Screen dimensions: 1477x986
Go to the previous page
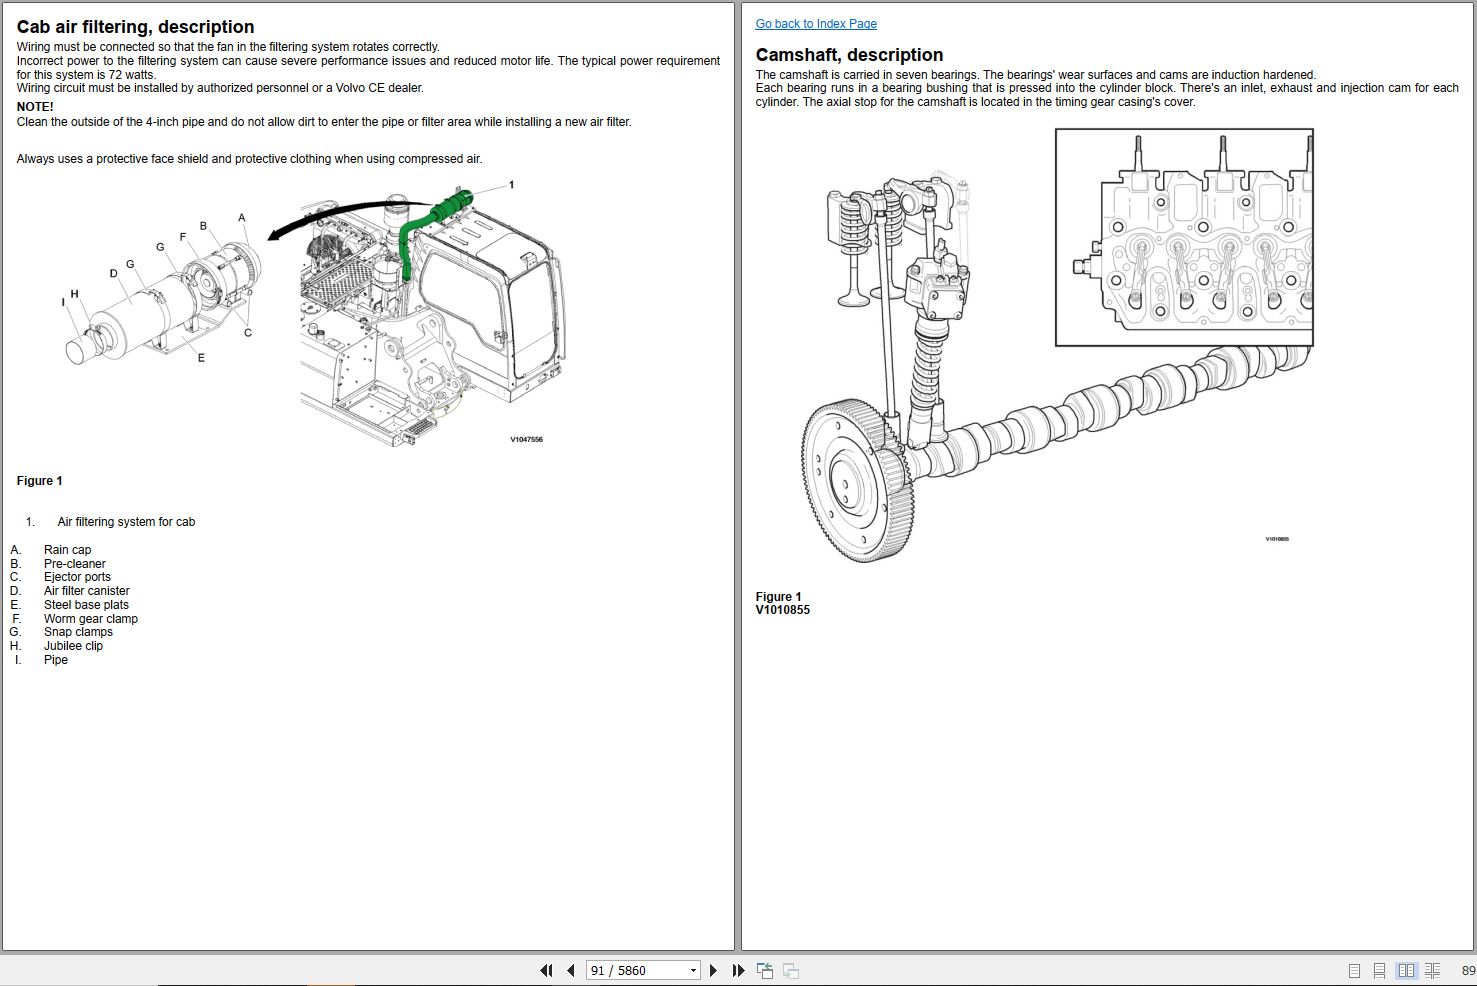point(571,970)
